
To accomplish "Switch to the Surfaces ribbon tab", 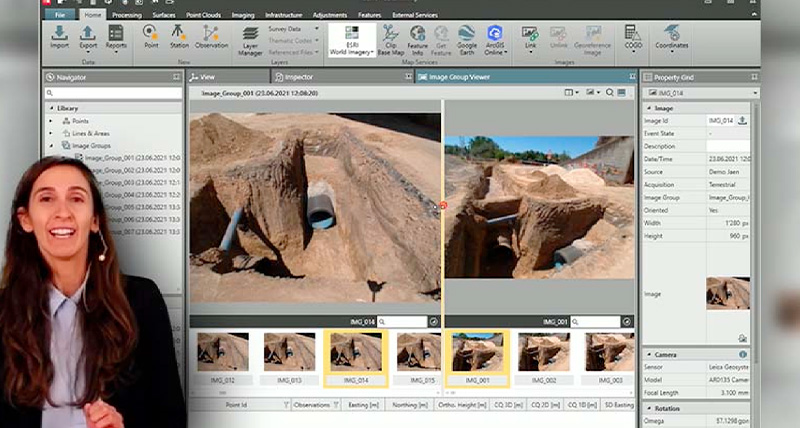I will 163,15.
